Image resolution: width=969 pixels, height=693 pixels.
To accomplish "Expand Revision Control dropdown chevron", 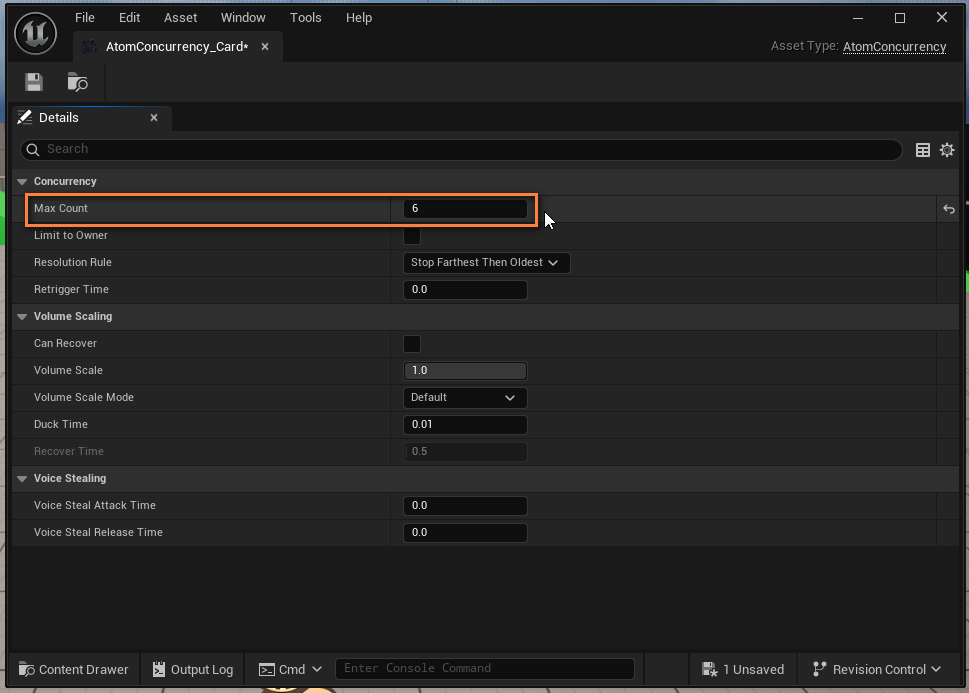I will [936, 670].
